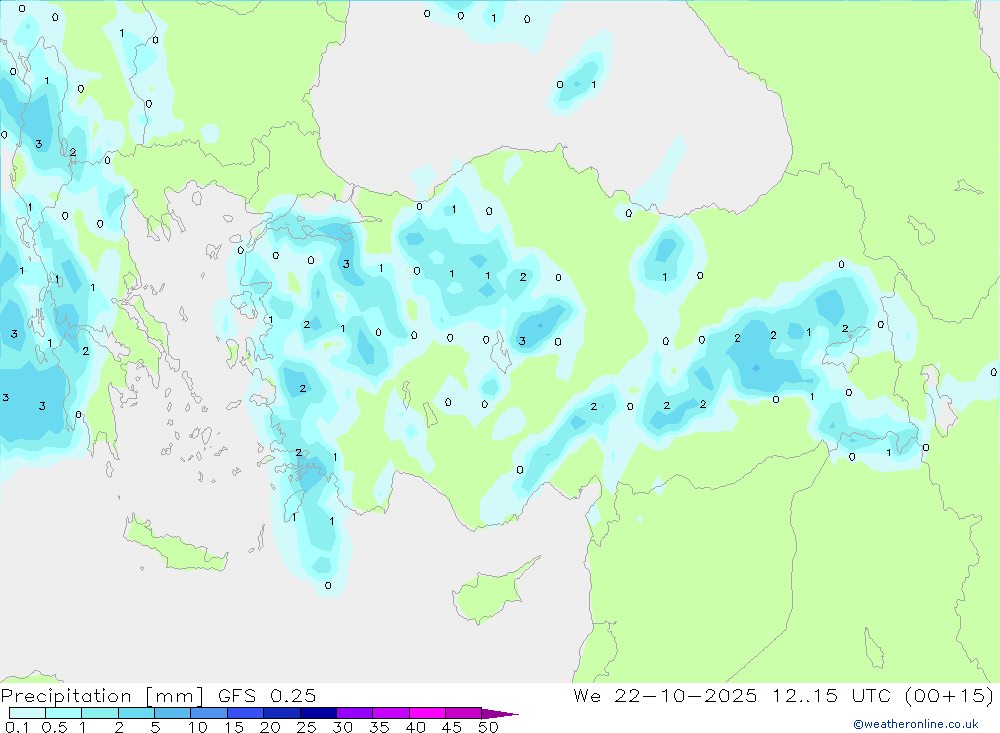
Task: Click the legend value '50'
Action: 488,727
